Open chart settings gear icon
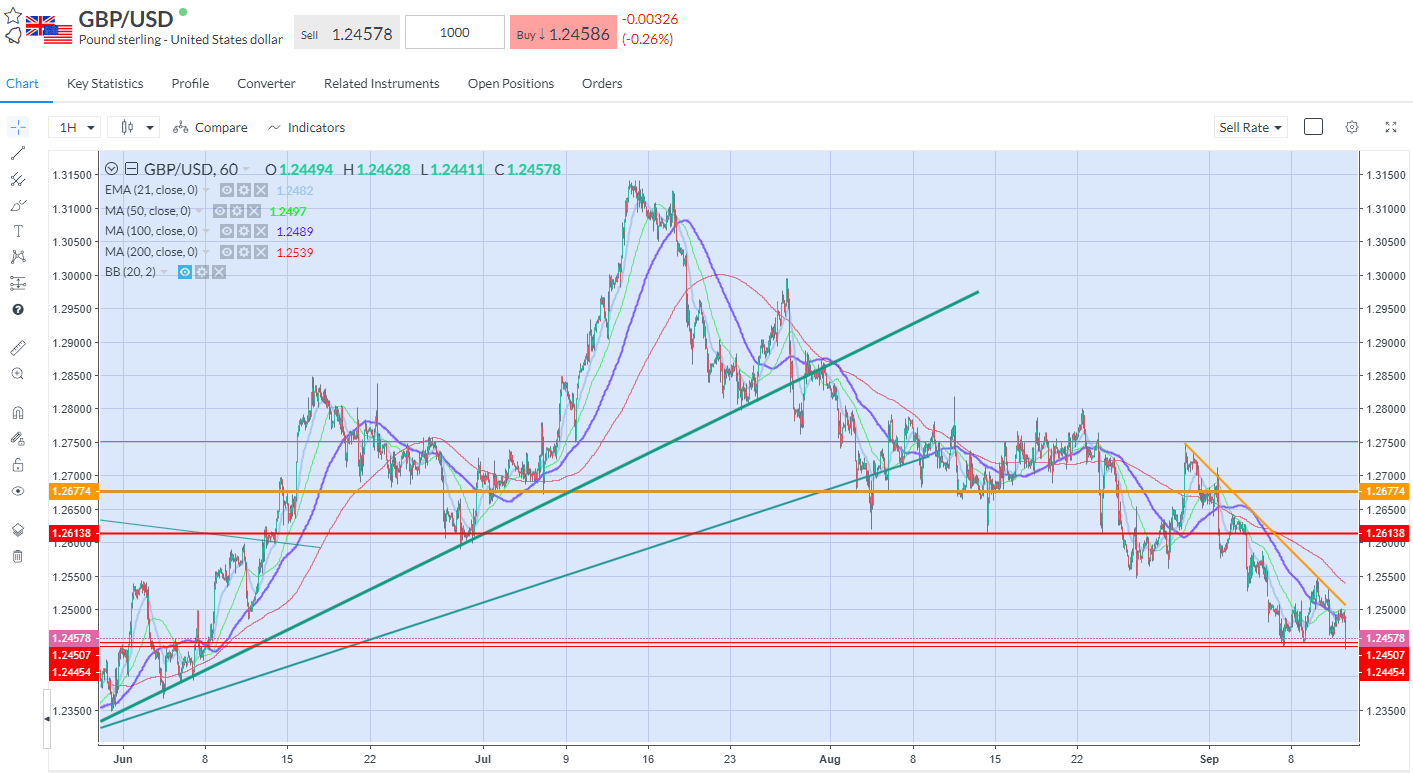Viewport: 1413px width, 773px height. tap(1352, 127)
